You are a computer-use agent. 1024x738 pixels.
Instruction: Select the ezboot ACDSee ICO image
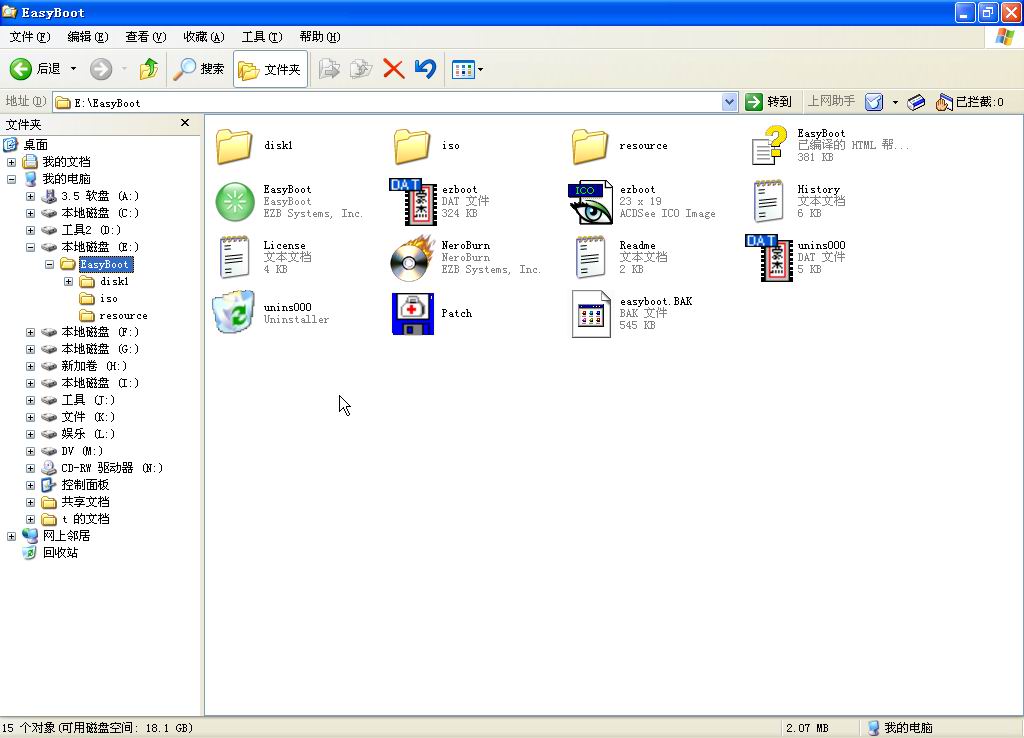click(x=590, y=202)
